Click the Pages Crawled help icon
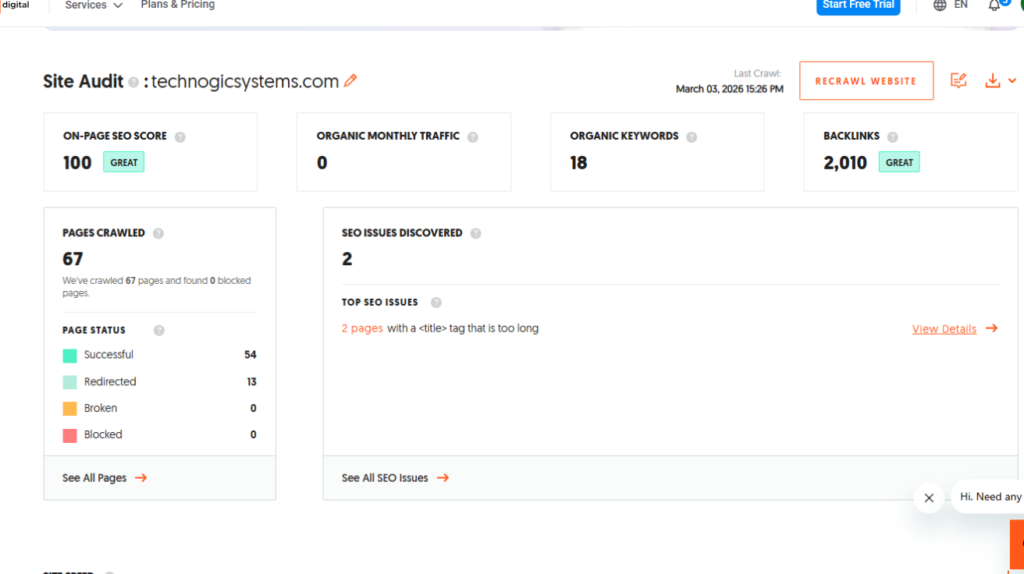Screen dimensions: 1024x574 tap(158, 233)
